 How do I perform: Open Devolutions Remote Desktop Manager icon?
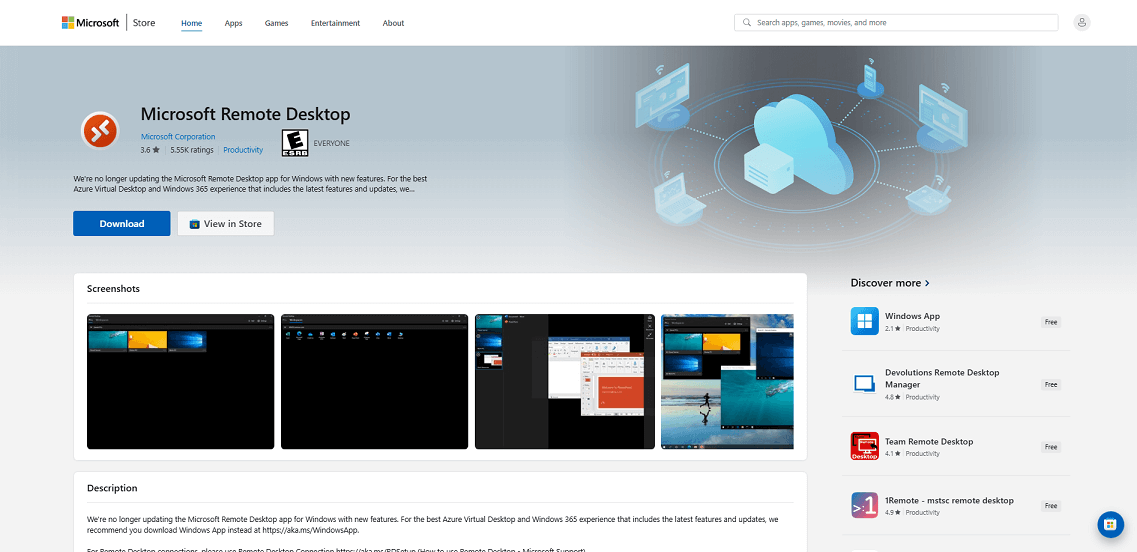tap(864, 384)
